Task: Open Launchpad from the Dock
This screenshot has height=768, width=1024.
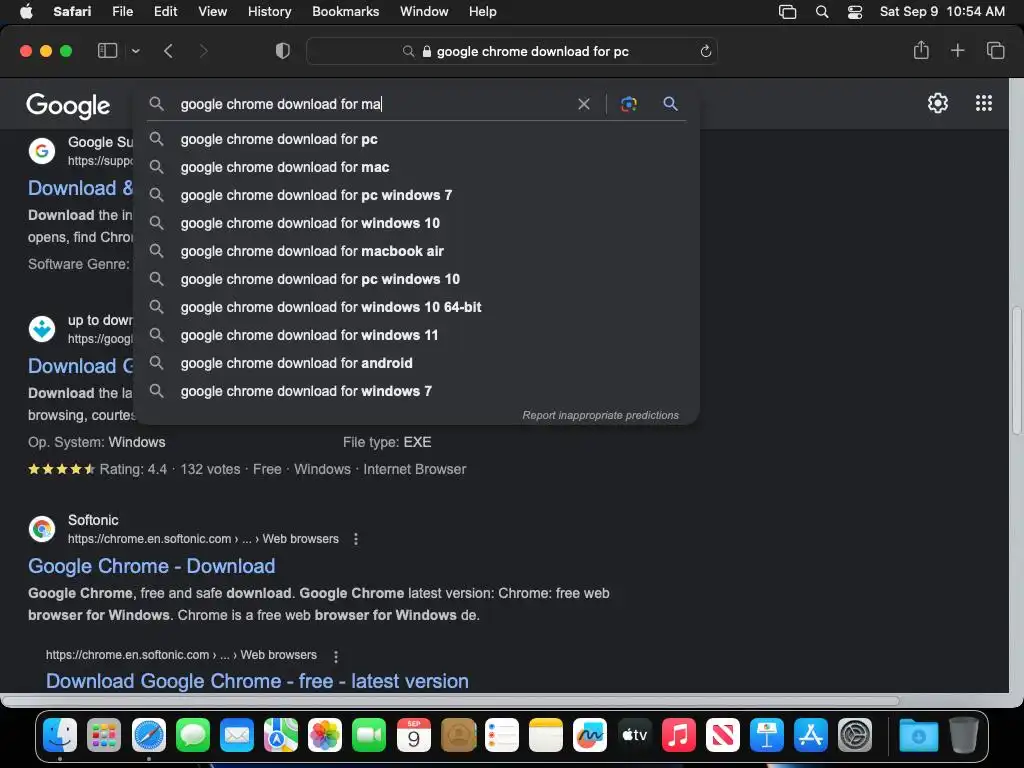Action: point(104,735)
